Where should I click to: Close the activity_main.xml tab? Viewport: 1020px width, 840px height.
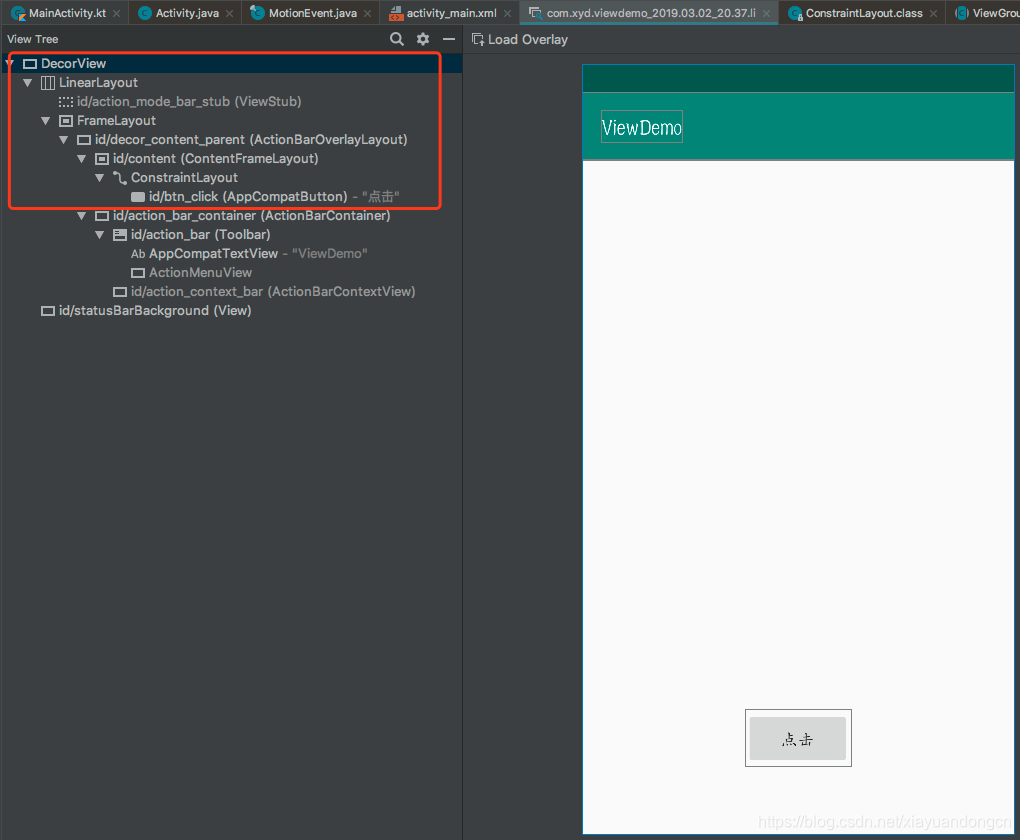coord(507,13)
